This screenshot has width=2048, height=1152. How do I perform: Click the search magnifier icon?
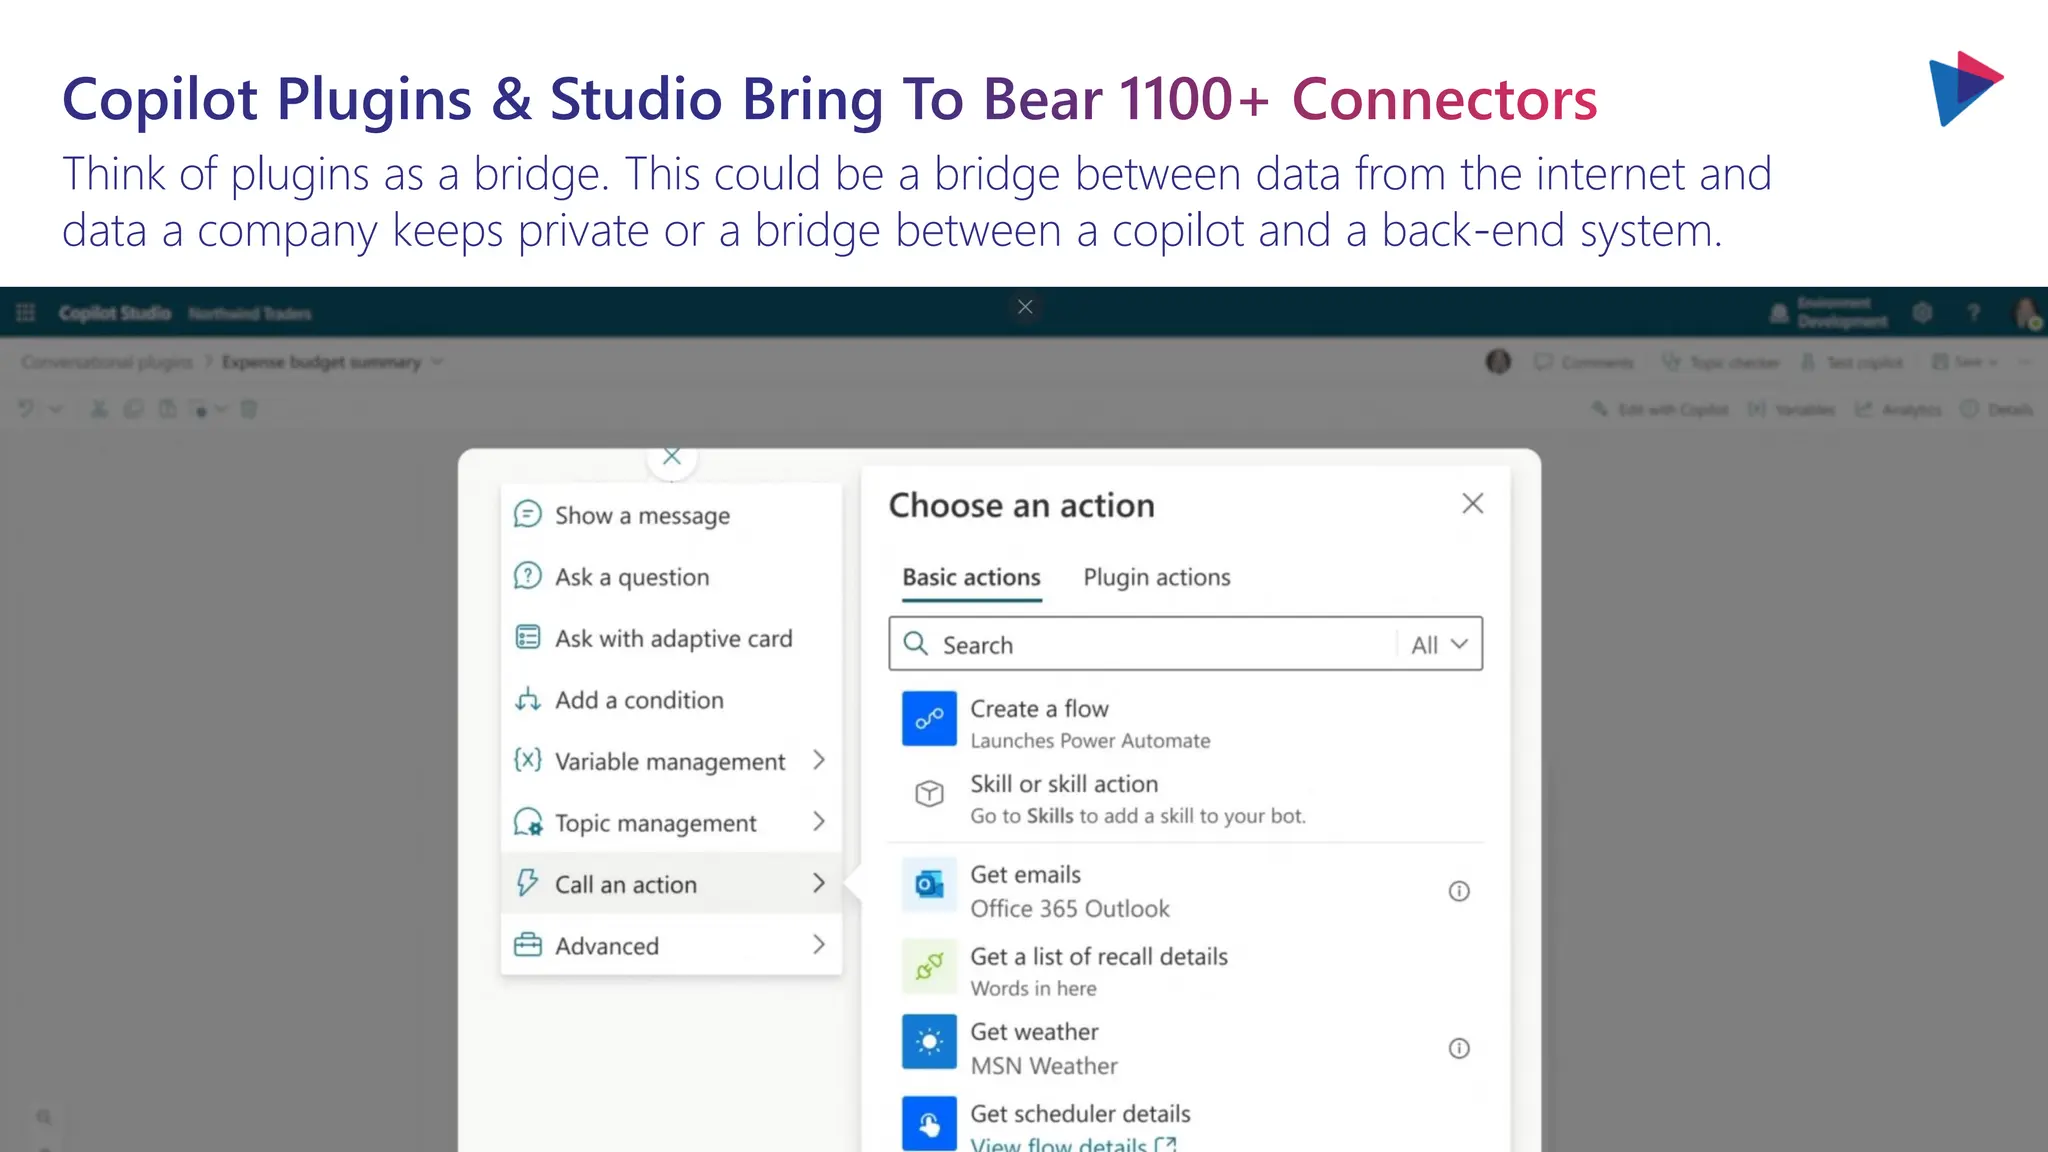[x=916, y=643]
